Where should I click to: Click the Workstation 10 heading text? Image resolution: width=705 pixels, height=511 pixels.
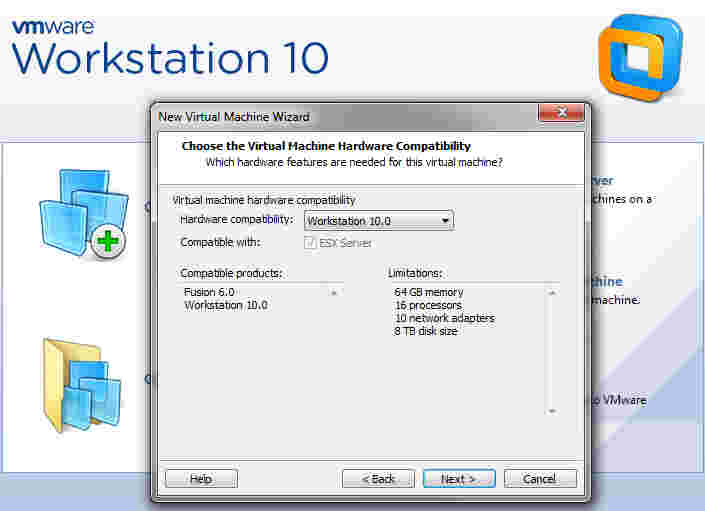pyautogui.click(x=170, y=58)
